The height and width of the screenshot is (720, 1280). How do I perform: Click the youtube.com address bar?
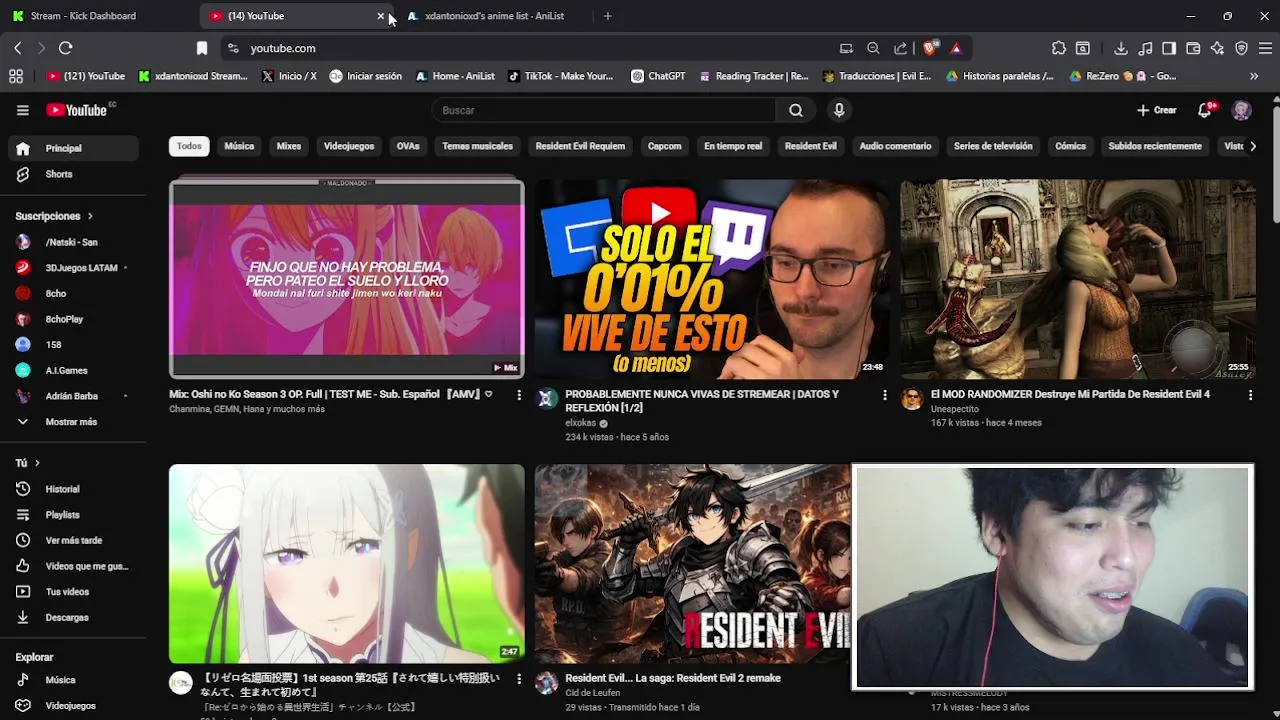click(530, 48)
